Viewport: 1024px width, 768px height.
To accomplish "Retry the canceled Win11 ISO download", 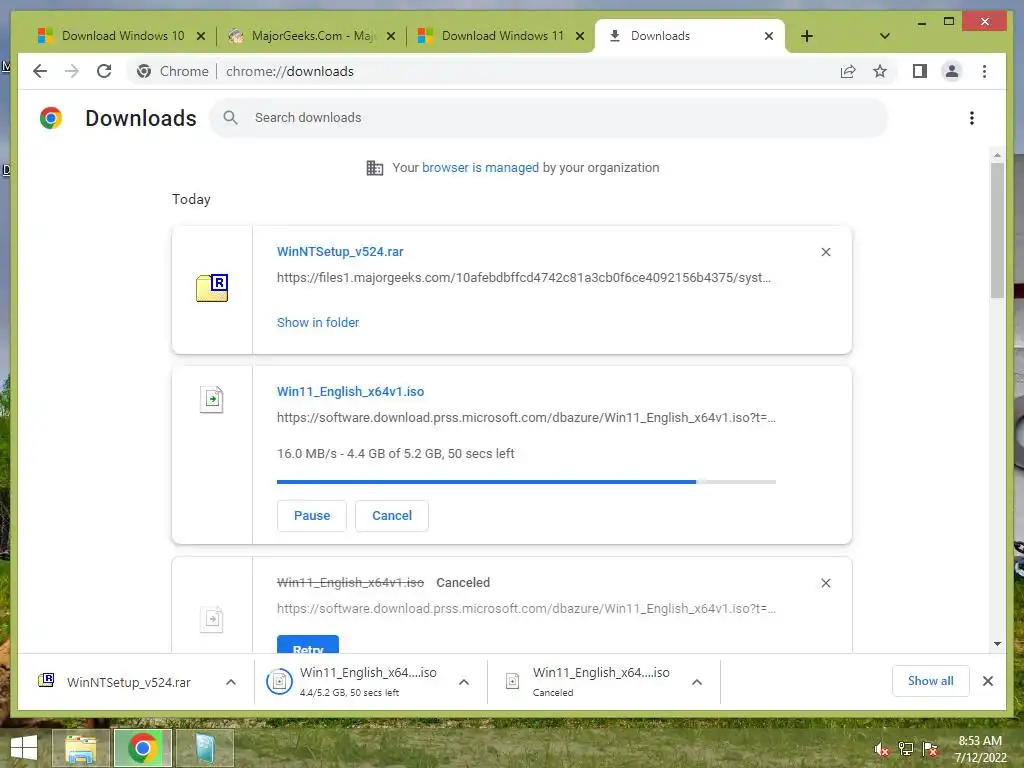I will [308, 645].
